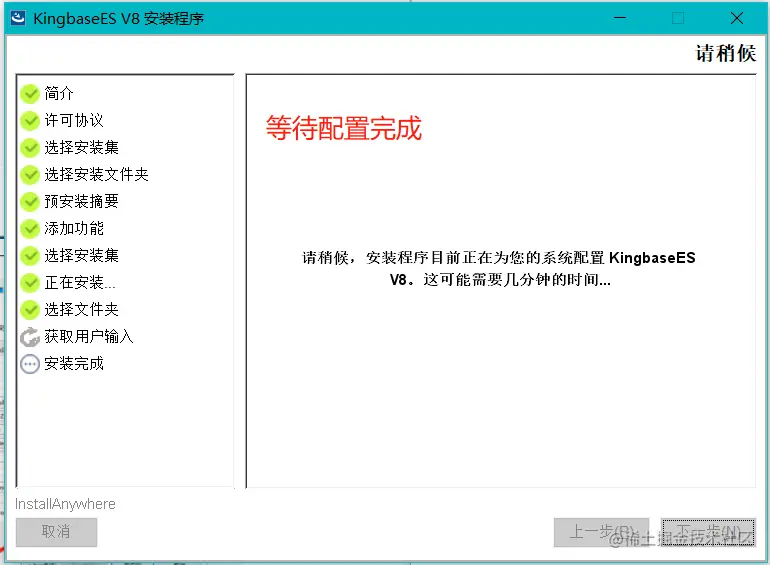This screenshot has height=565, width=770.
Task: Click the pending dots icon beside 安装完成
Action: [30, 364]
